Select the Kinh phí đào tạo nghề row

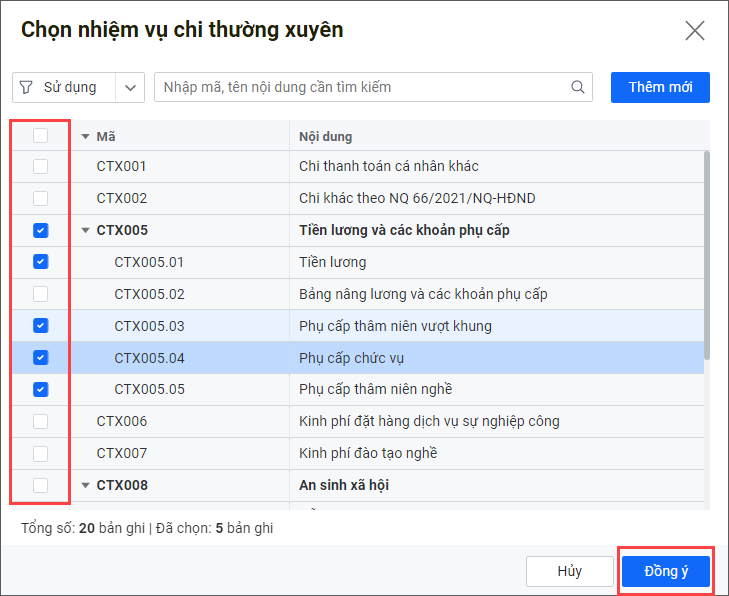click(x=368, y=453)
